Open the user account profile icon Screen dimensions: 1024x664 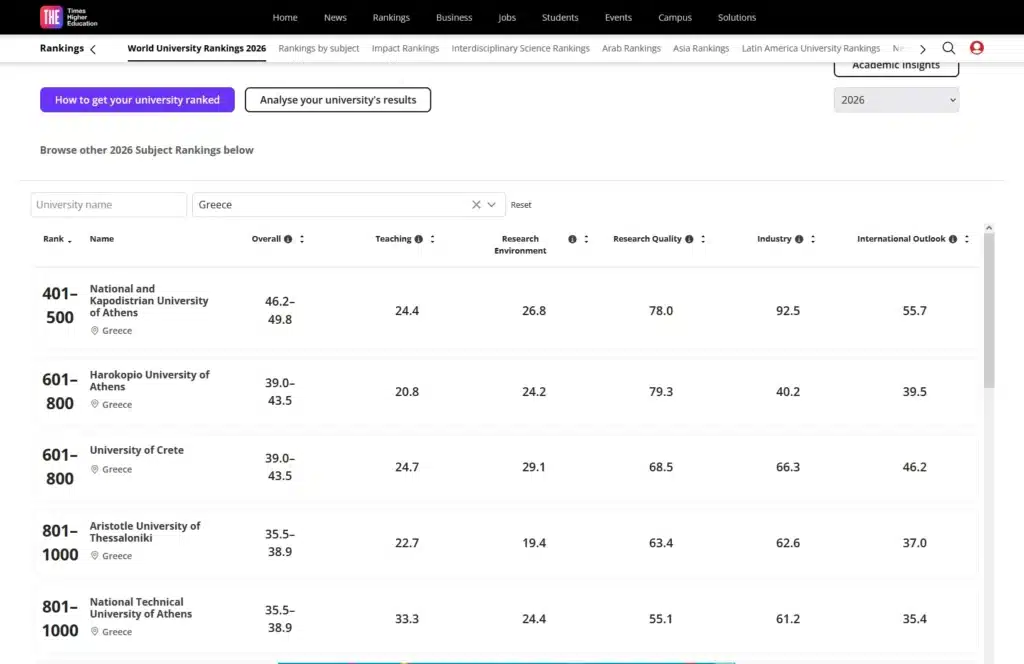click(976, 48)
